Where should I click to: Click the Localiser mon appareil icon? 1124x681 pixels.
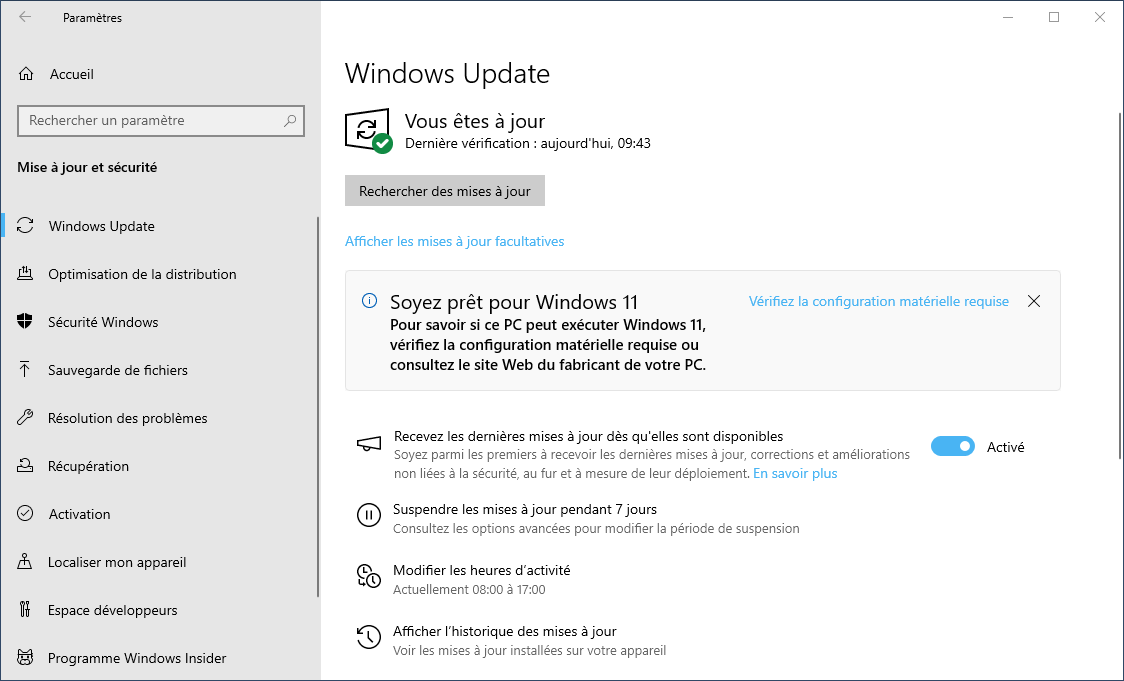click(x=25, y=562)
